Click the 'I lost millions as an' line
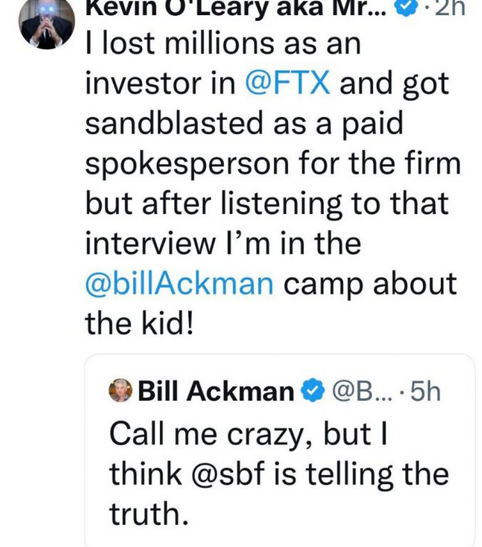Viewport: 482px width, 547px height. pos(223,44)
